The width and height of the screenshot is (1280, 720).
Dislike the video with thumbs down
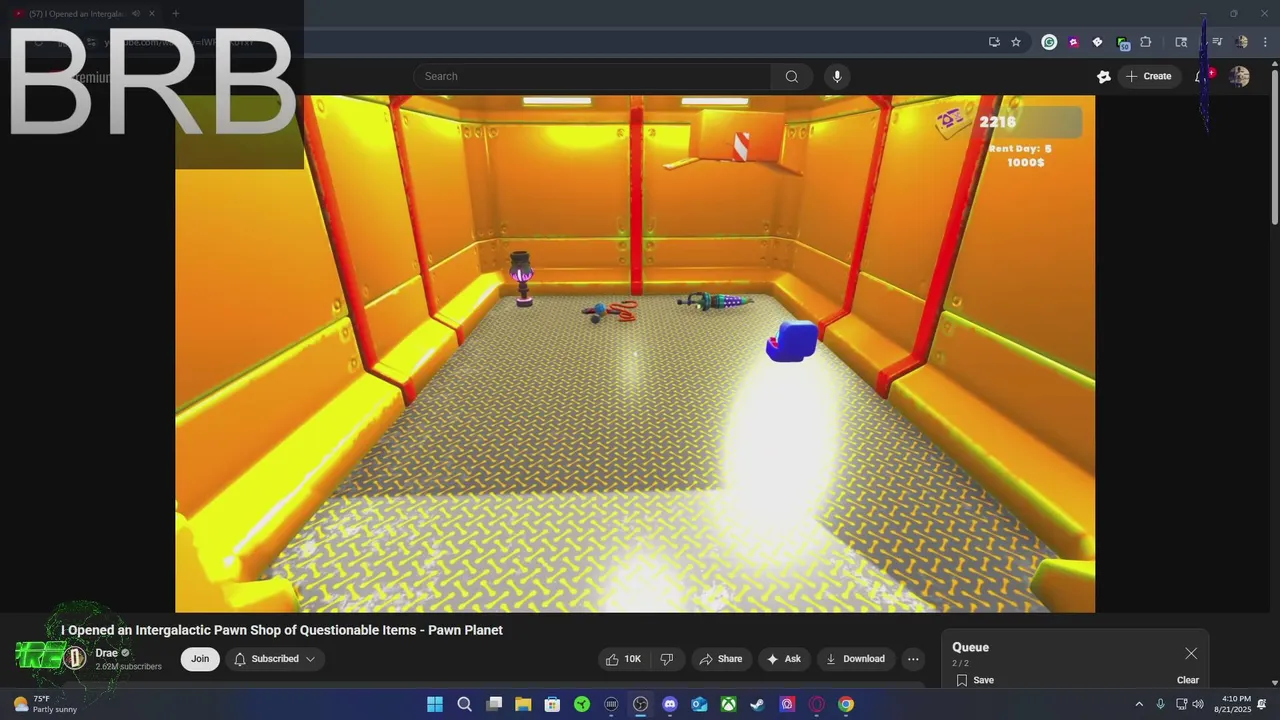click(x=667, y=659)
